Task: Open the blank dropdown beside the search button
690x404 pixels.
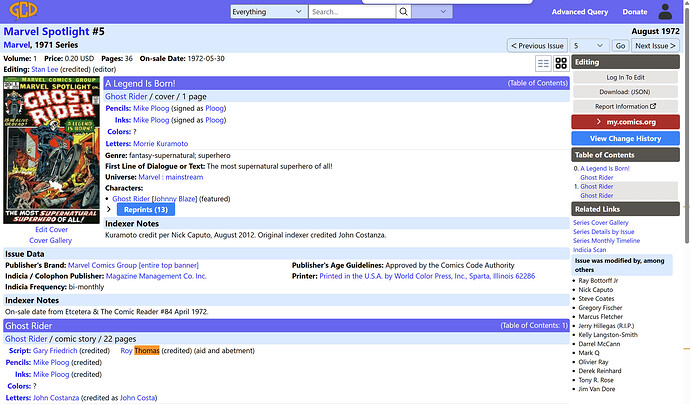Action: [x=432, y=12]
